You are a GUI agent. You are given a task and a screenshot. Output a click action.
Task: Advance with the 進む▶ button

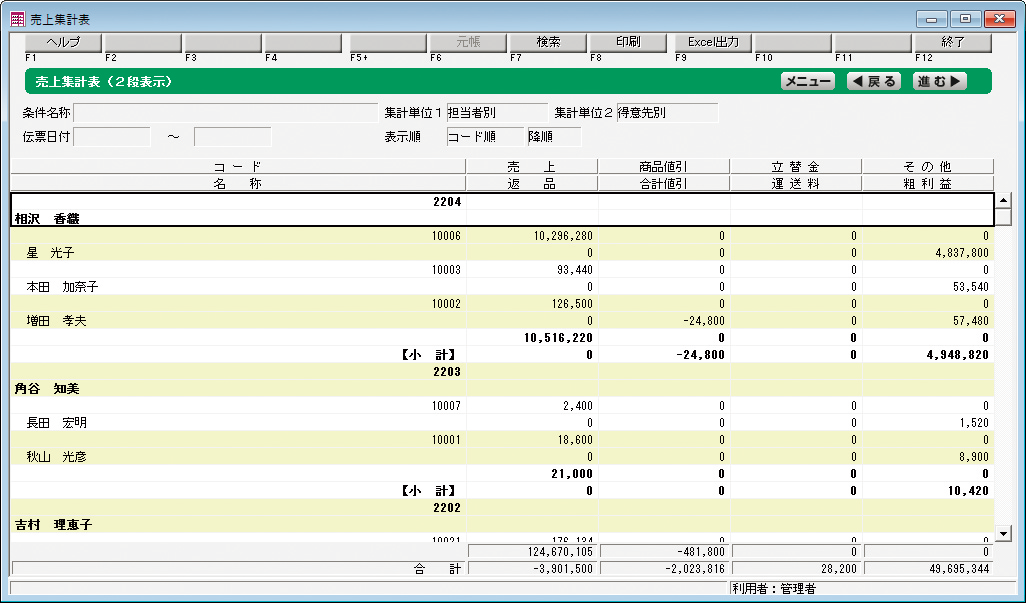click(x=940, y=82)
